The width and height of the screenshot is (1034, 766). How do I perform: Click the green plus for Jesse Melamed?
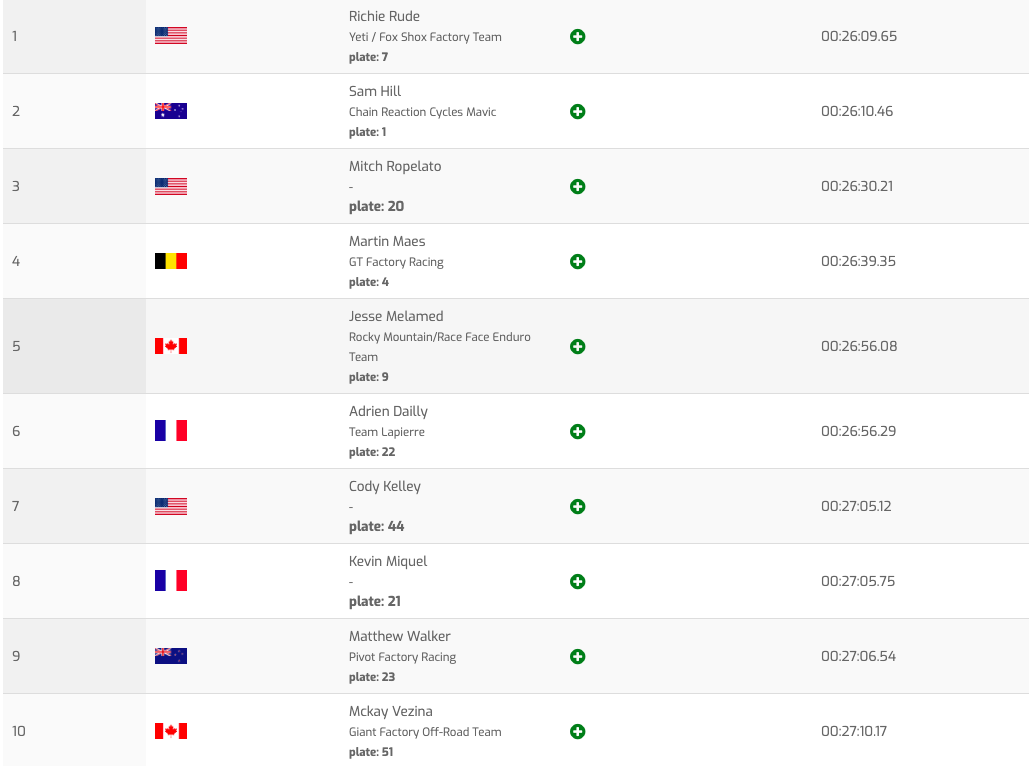(x=577, y=347)
